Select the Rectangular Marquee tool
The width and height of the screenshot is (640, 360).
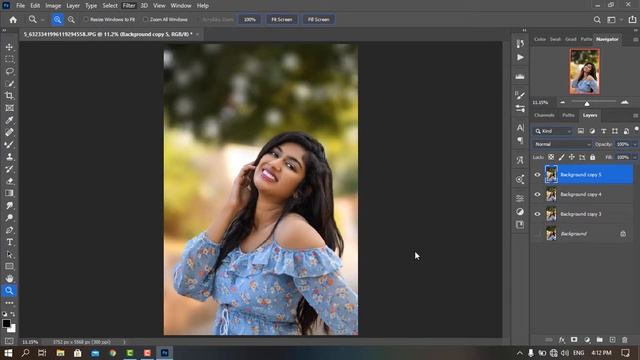coord(9,60)
